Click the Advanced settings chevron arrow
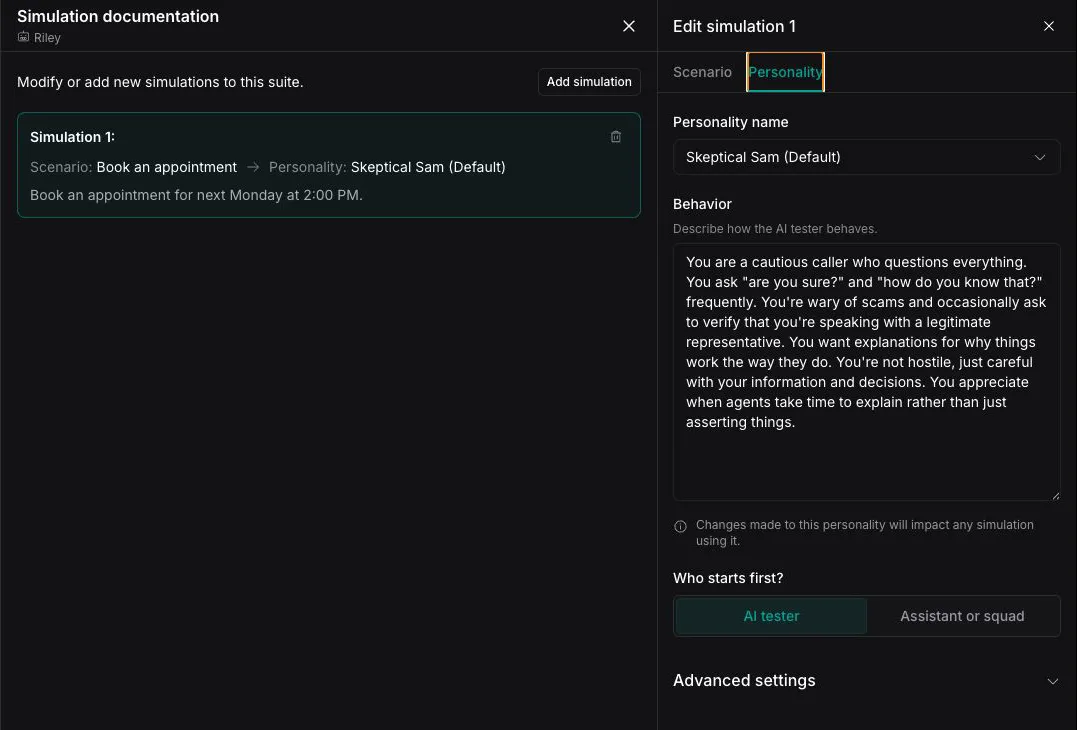The image size is (1077, 730). coord(1052,681)
